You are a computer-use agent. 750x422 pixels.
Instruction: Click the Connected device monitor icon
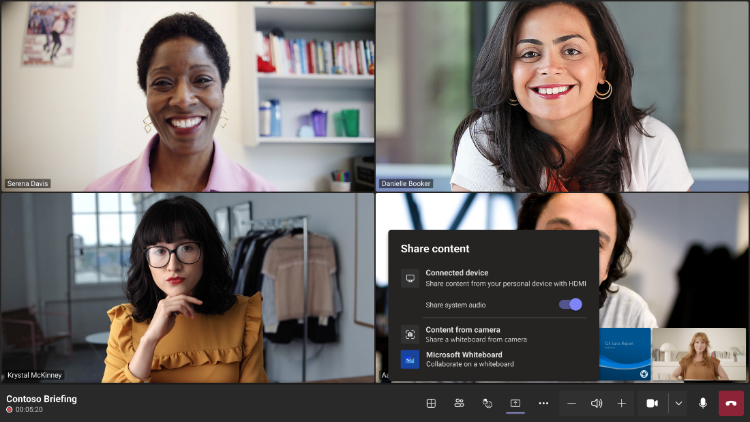click(x=410, y=278)
